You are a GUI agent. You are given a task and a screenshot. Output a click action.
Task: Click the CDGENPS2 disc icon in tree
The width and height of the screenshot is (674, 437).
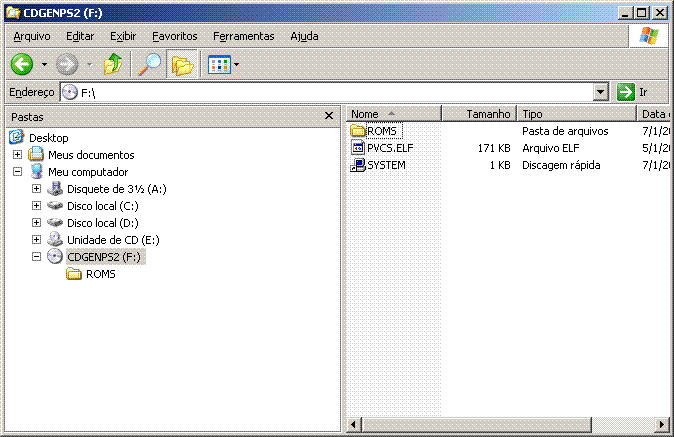point(55,257)
